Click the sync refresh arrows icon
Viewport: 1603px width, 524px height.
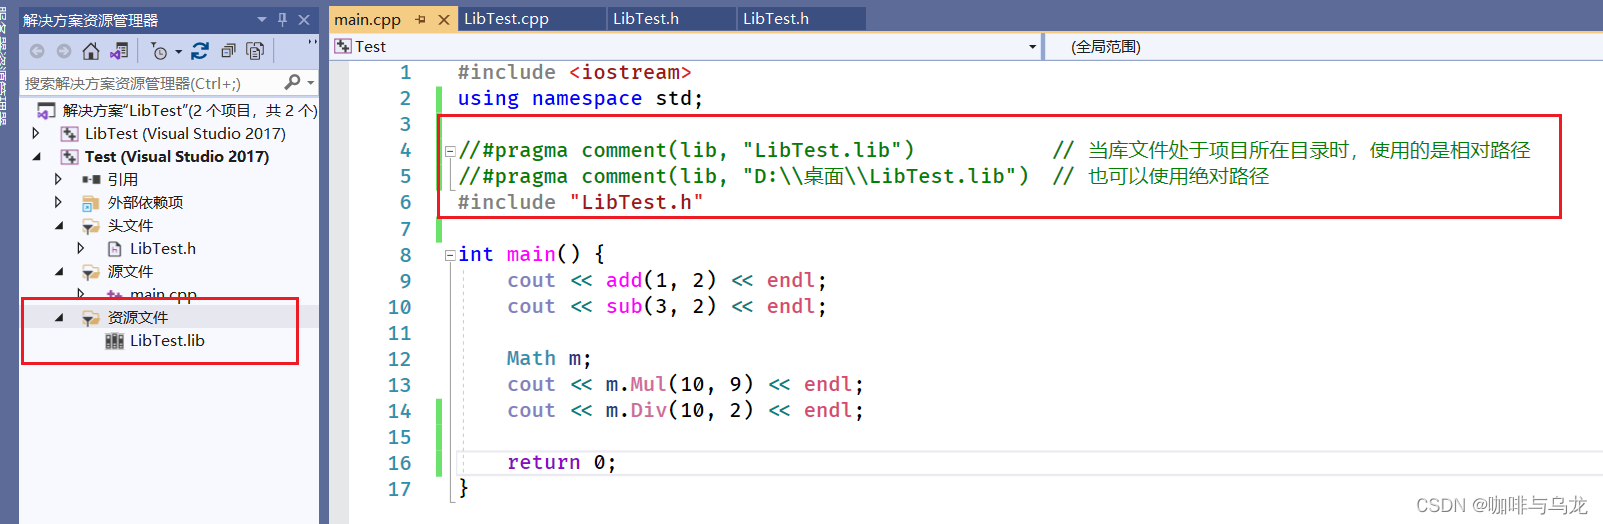pos(200,51)
